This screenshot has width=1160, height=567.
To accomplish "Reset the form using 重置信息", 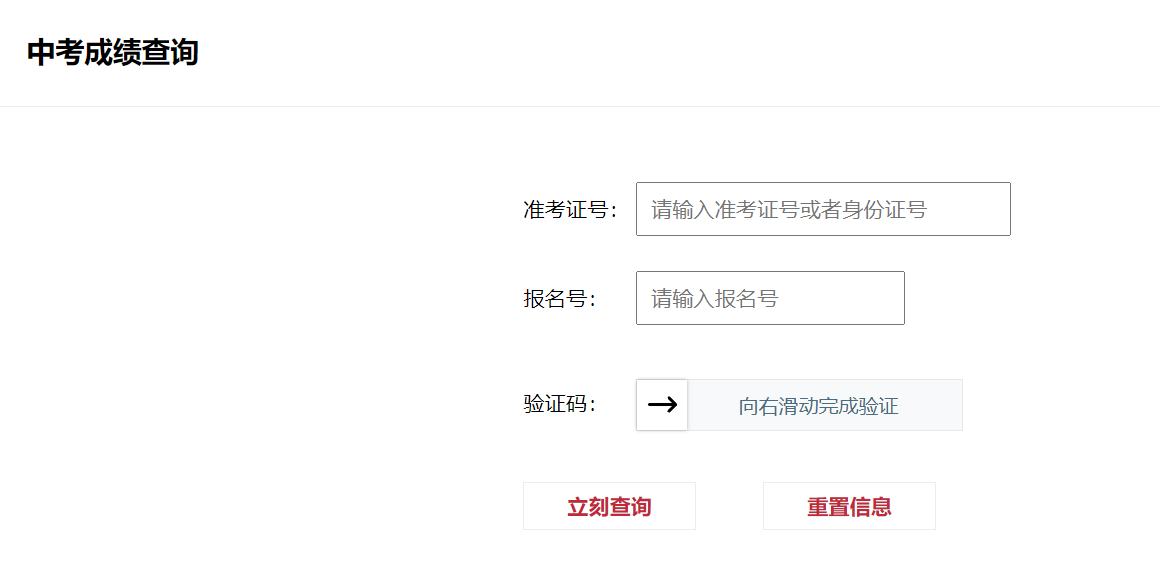I will [849, 506].
